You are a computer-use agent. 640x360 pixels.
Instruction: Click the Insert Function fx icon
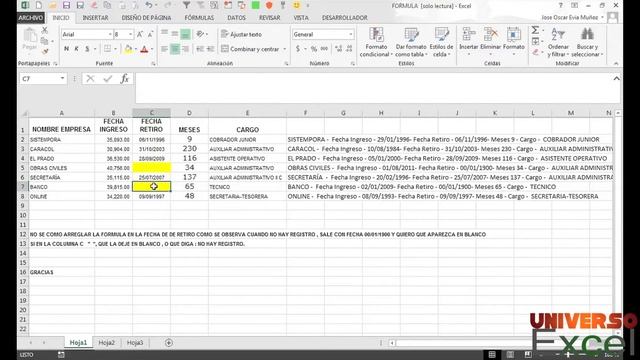click(124, 78)
